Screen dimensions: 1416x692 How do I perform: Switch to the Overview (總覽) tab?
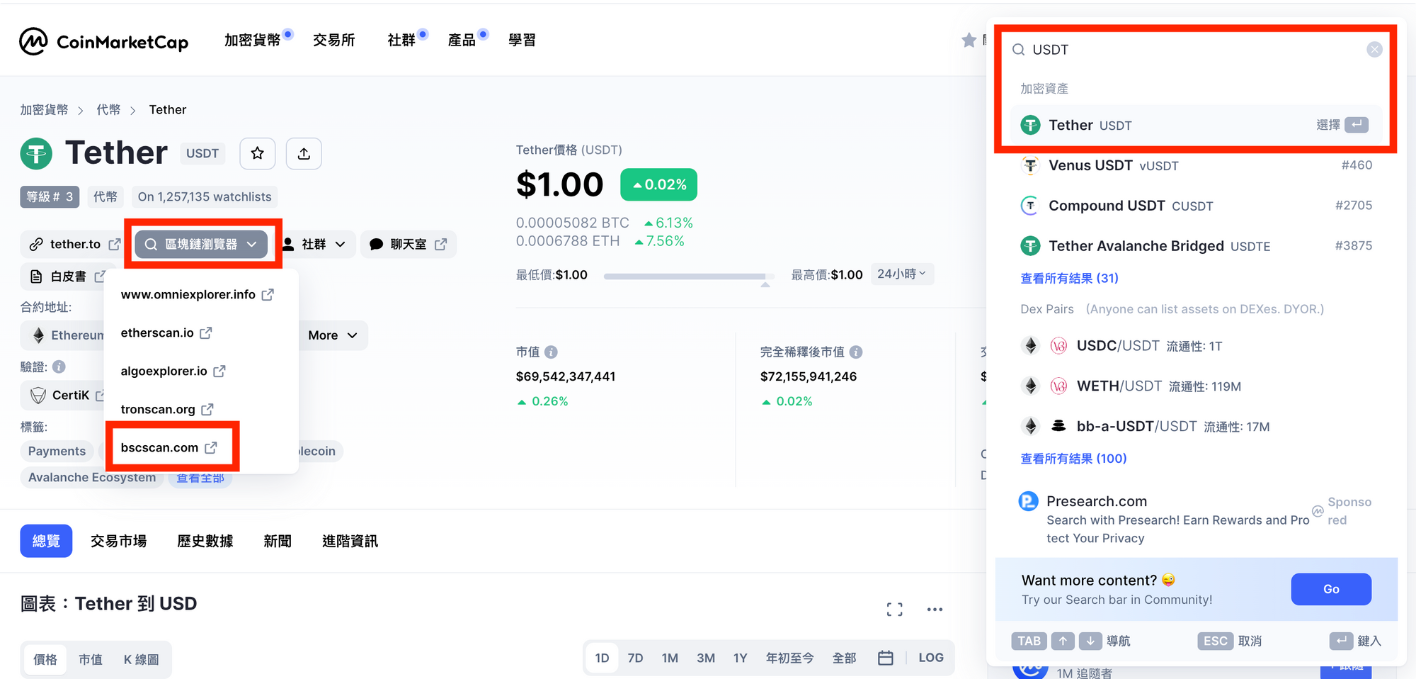click(x=46, y=541)
